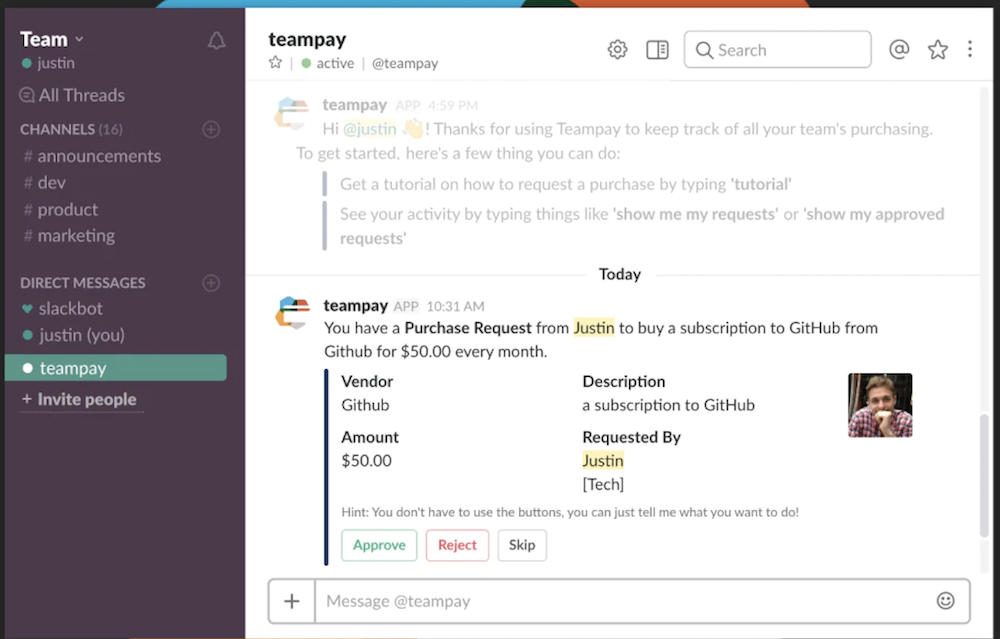This screenshot has height=639, width=1000.
Task: Click the 4:59 PM timestamp
Action: point(453,105)
